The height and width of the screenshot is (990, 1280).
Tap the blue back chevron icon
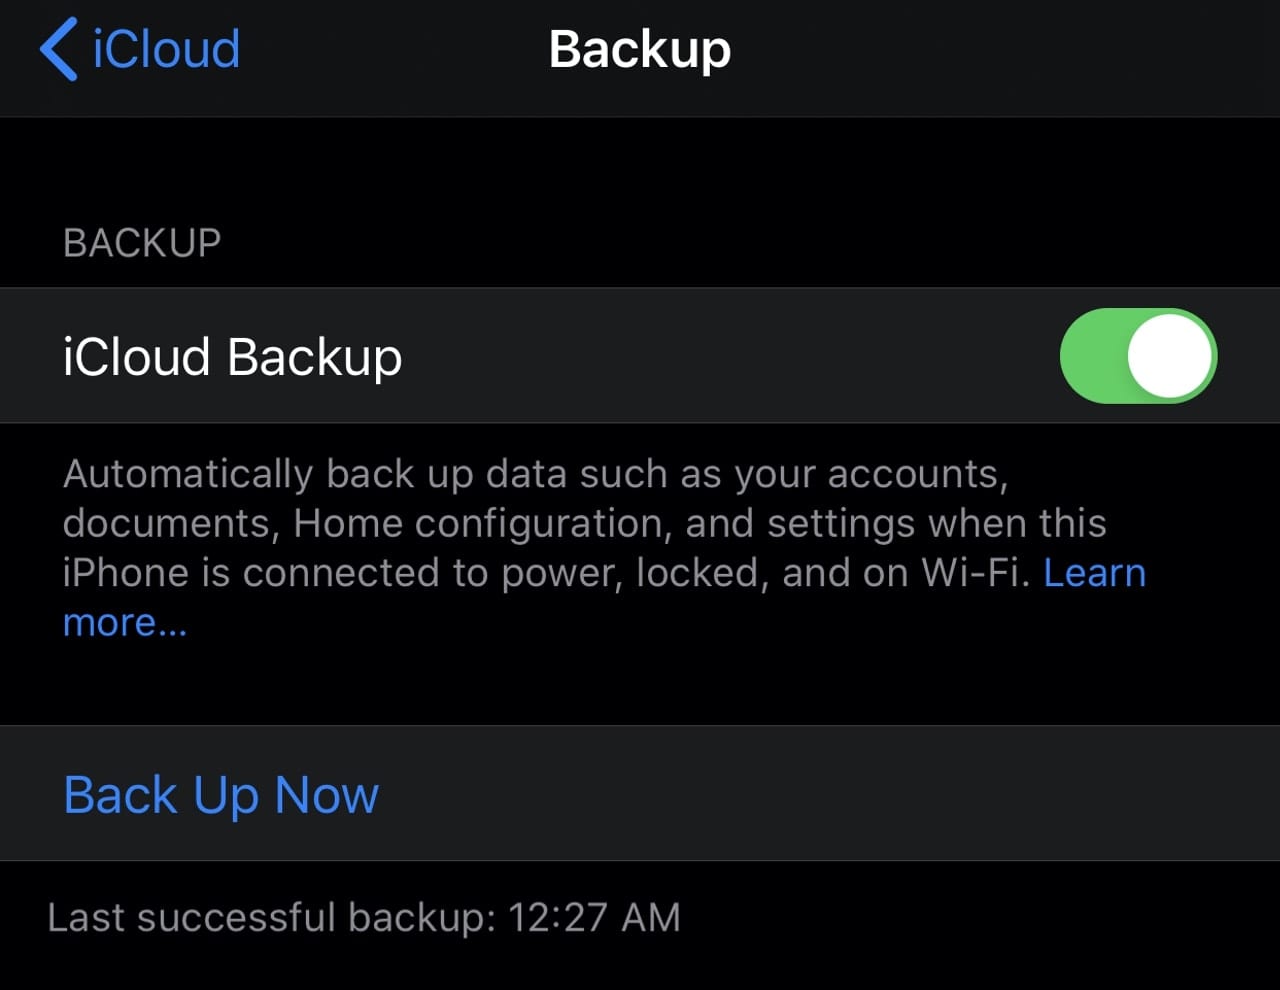(59, 50)
